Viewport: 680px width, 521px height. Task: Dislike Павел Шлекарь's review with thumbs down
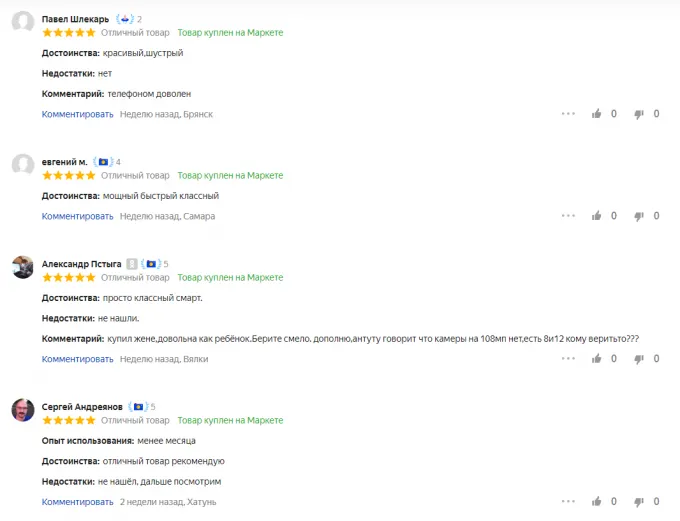[640, 114]
